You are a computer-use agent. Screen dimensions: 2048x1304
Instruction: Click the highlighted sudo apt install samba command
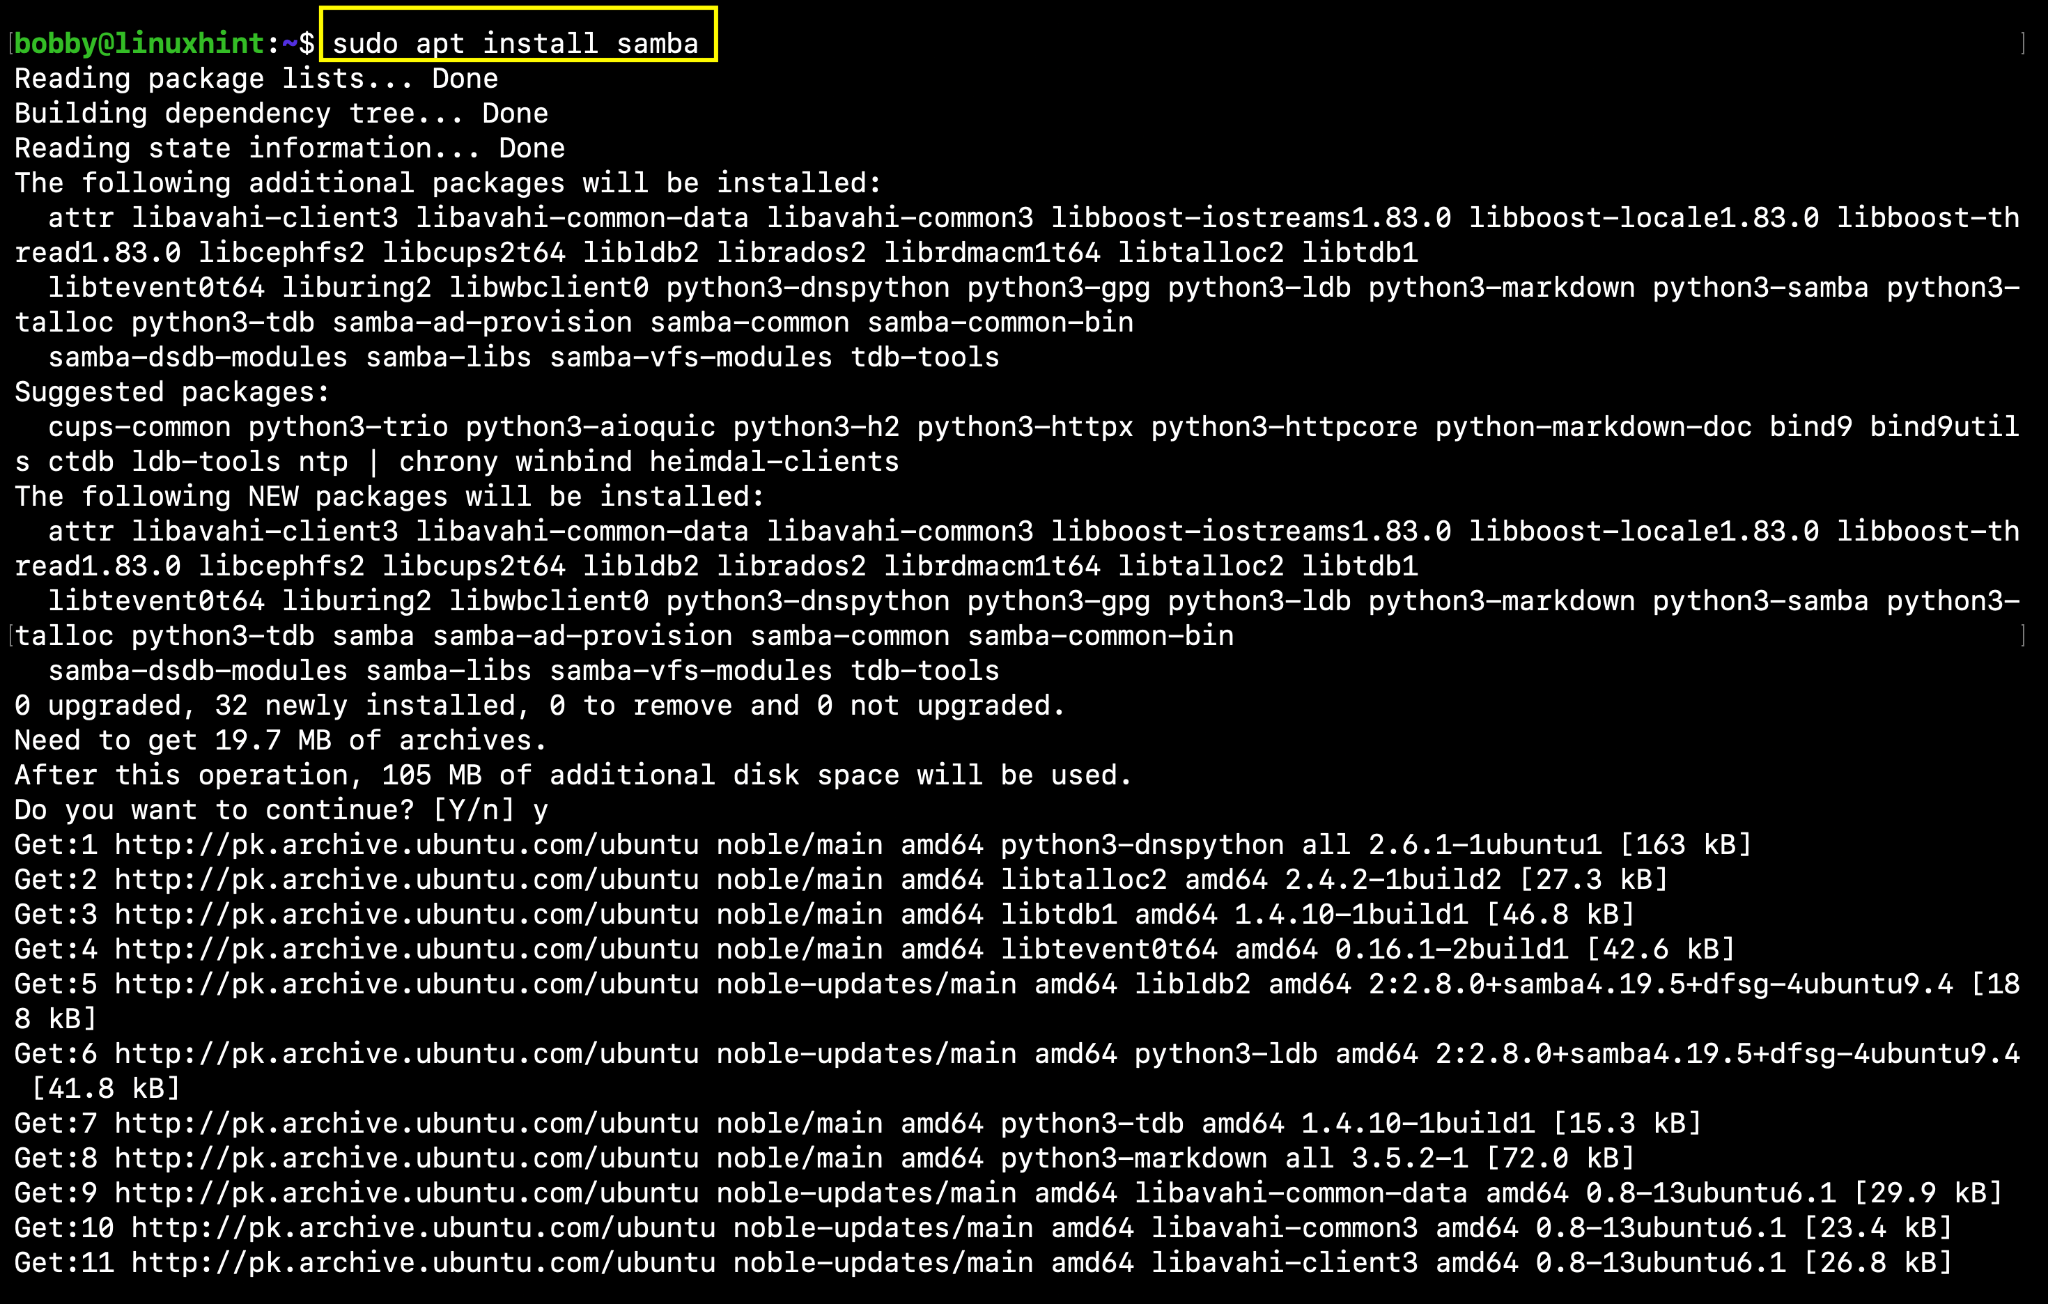[516, 43]
